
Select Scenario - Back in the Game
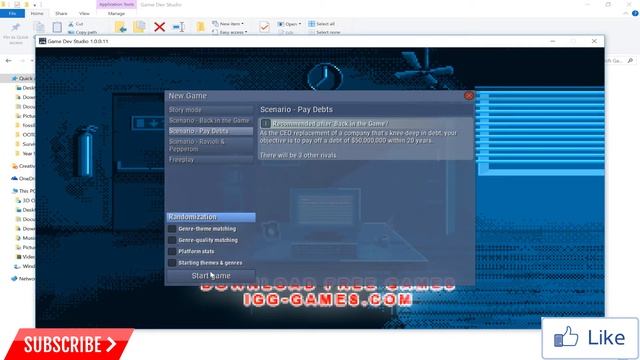point(211,120)
